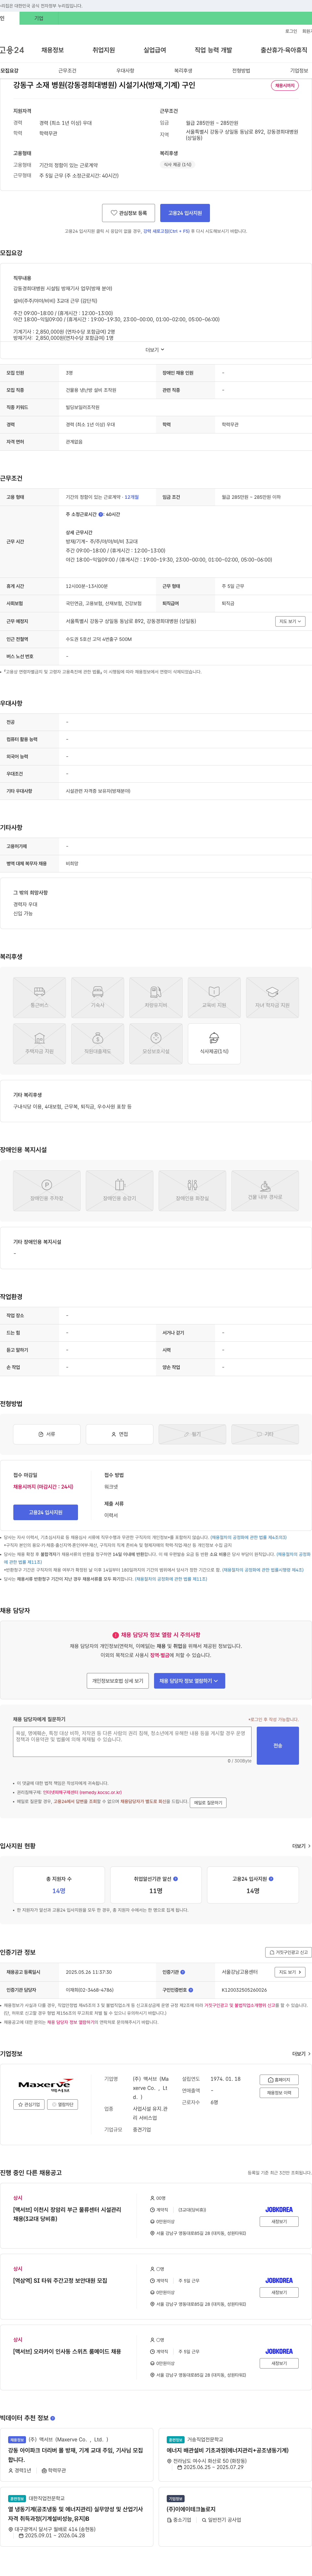Click the 장애인용 화장실 icon
Viewport: 312px width, 2576px height.
(x=192, y=1190)
